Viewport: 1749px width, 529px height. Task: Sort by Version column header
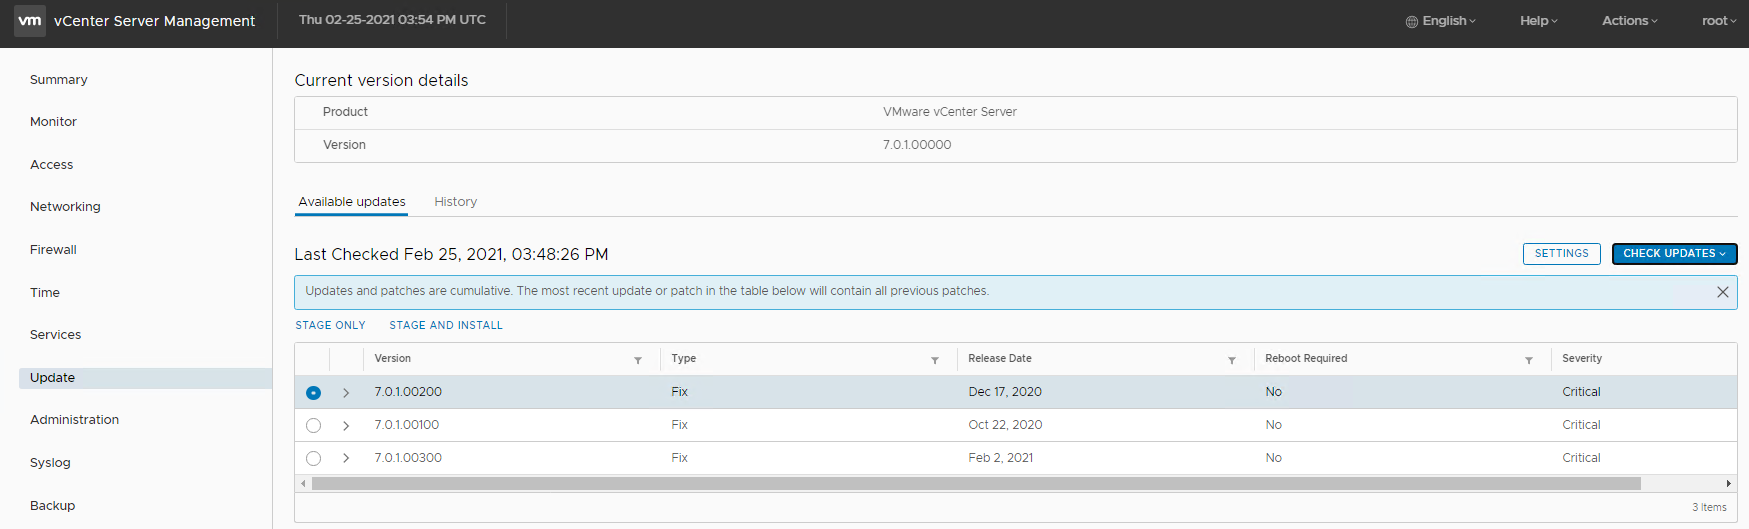[x=393, y=359]
